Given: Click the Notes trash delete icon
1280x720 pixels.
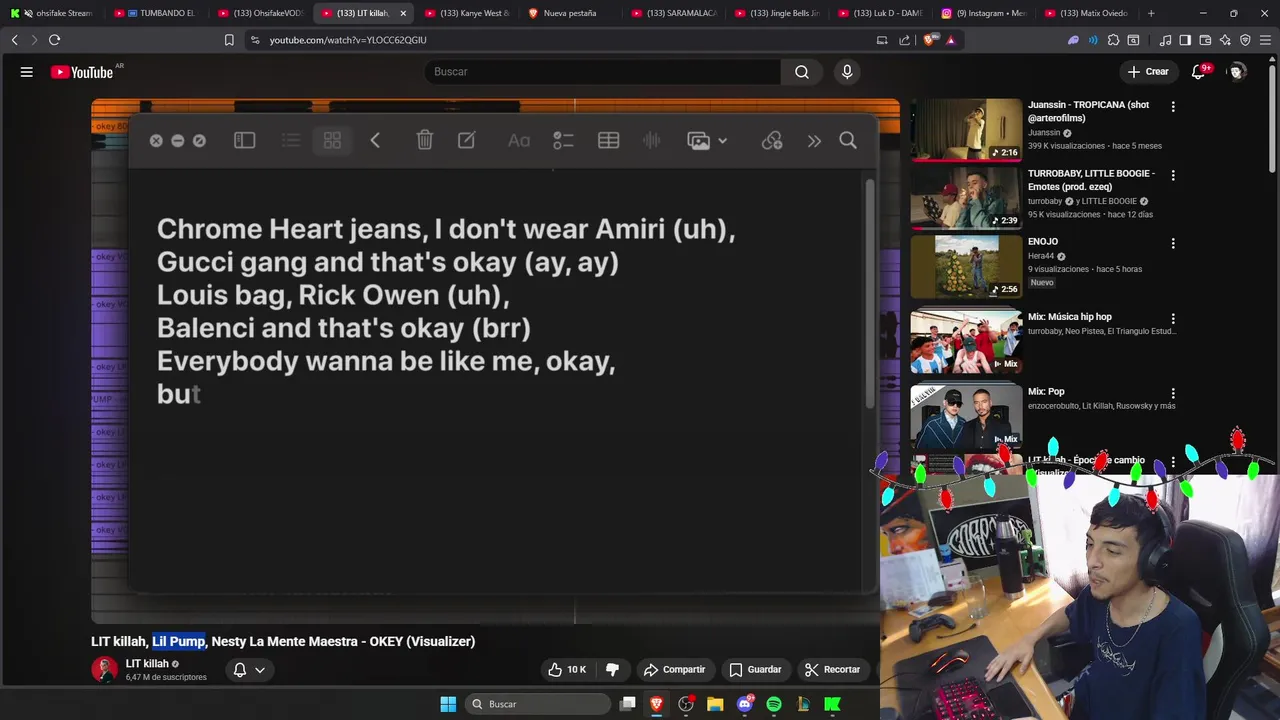Looking at the screenshot, I should pyautogui.click(x=425, y=140).
